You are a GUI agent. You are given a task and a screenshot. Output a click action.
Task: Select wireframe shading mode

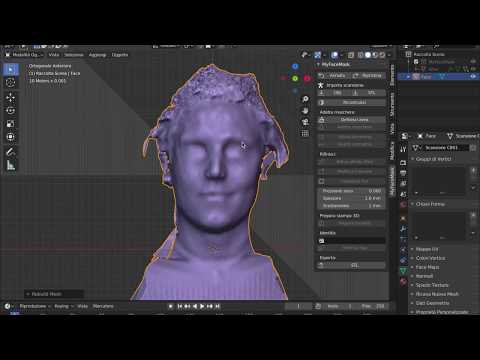361,55
